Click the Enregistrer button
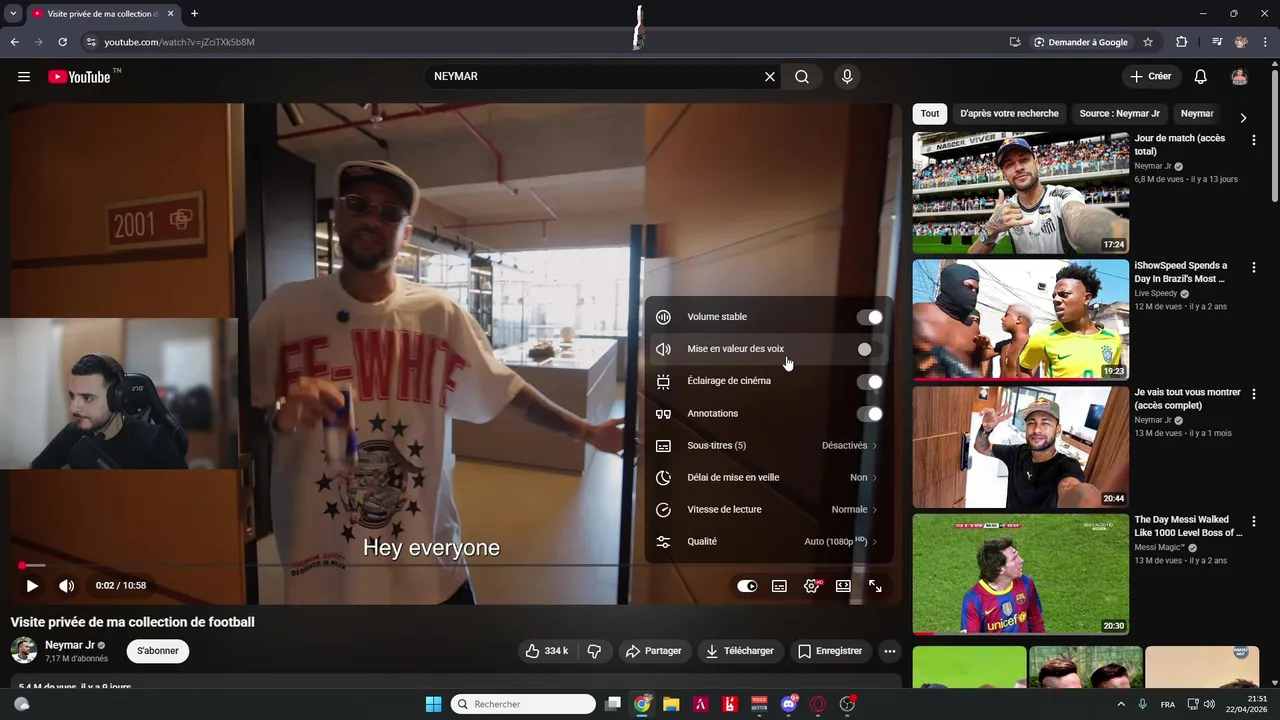Screen dimensions: 1280x720 (x=830, y=651)
